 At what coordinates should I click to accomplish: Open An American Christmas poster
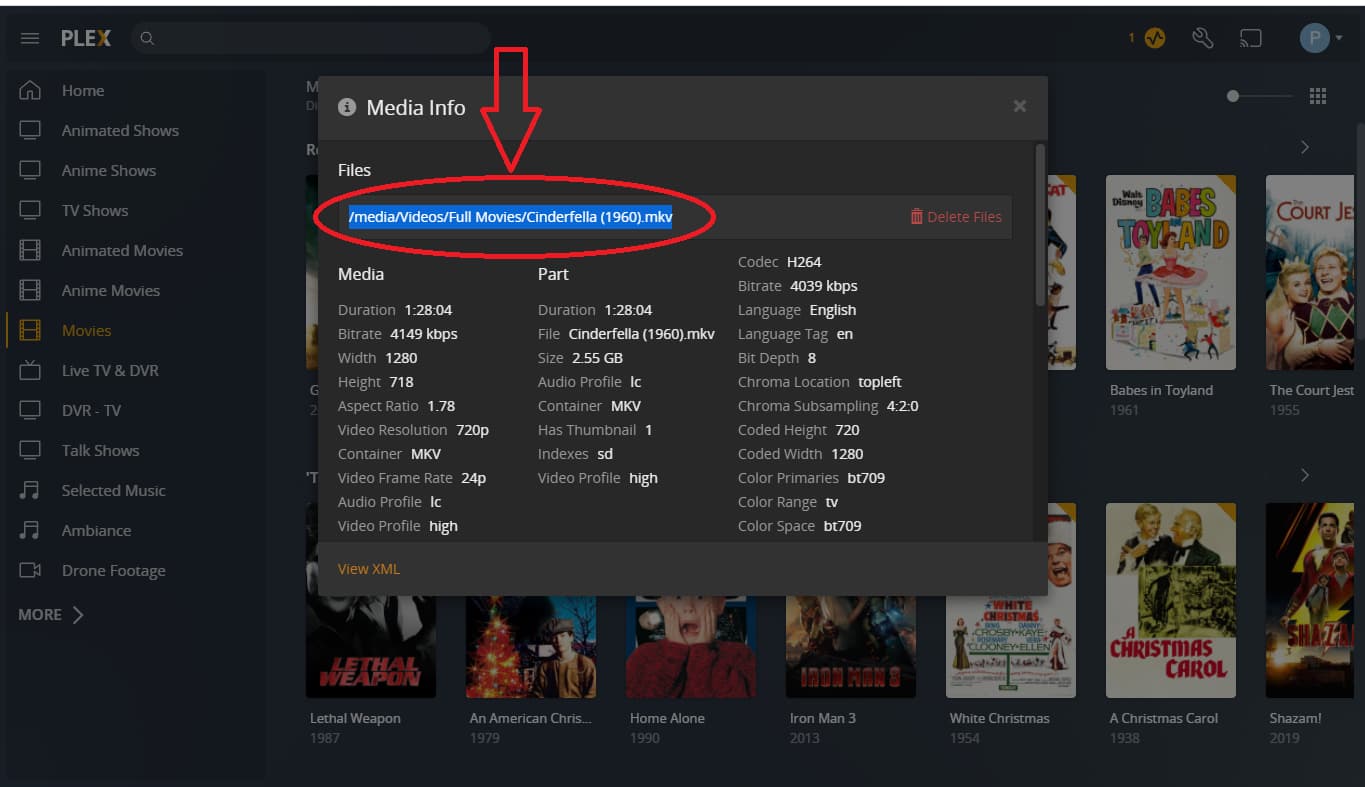531,647
